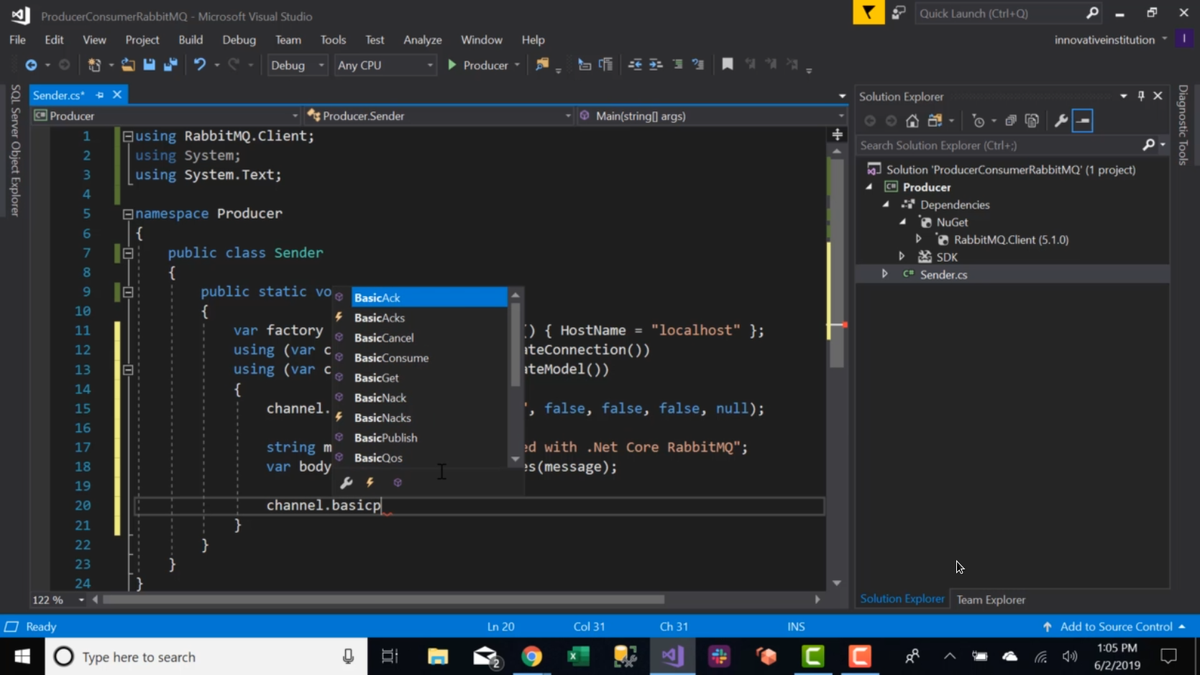
Task: Click the New Project toolbar icon
Action: point(94,65)
